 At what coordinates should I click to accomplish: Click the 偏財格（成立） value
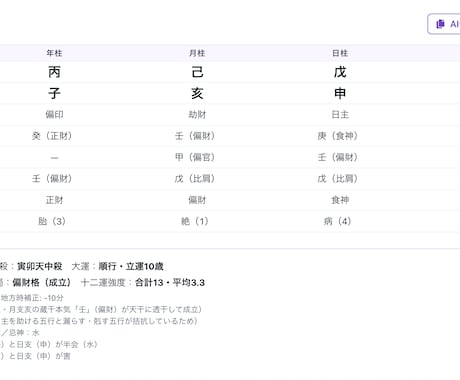tap(42, 283)
